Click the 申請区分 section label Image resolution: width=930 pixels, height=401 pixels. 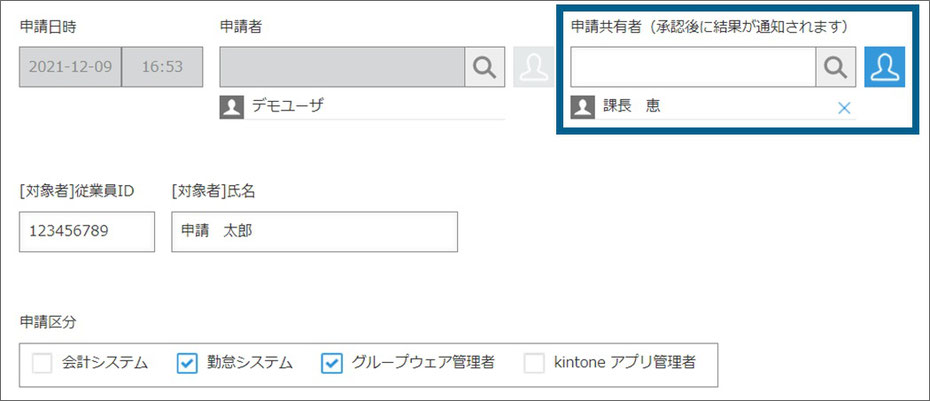coord(47,322)
